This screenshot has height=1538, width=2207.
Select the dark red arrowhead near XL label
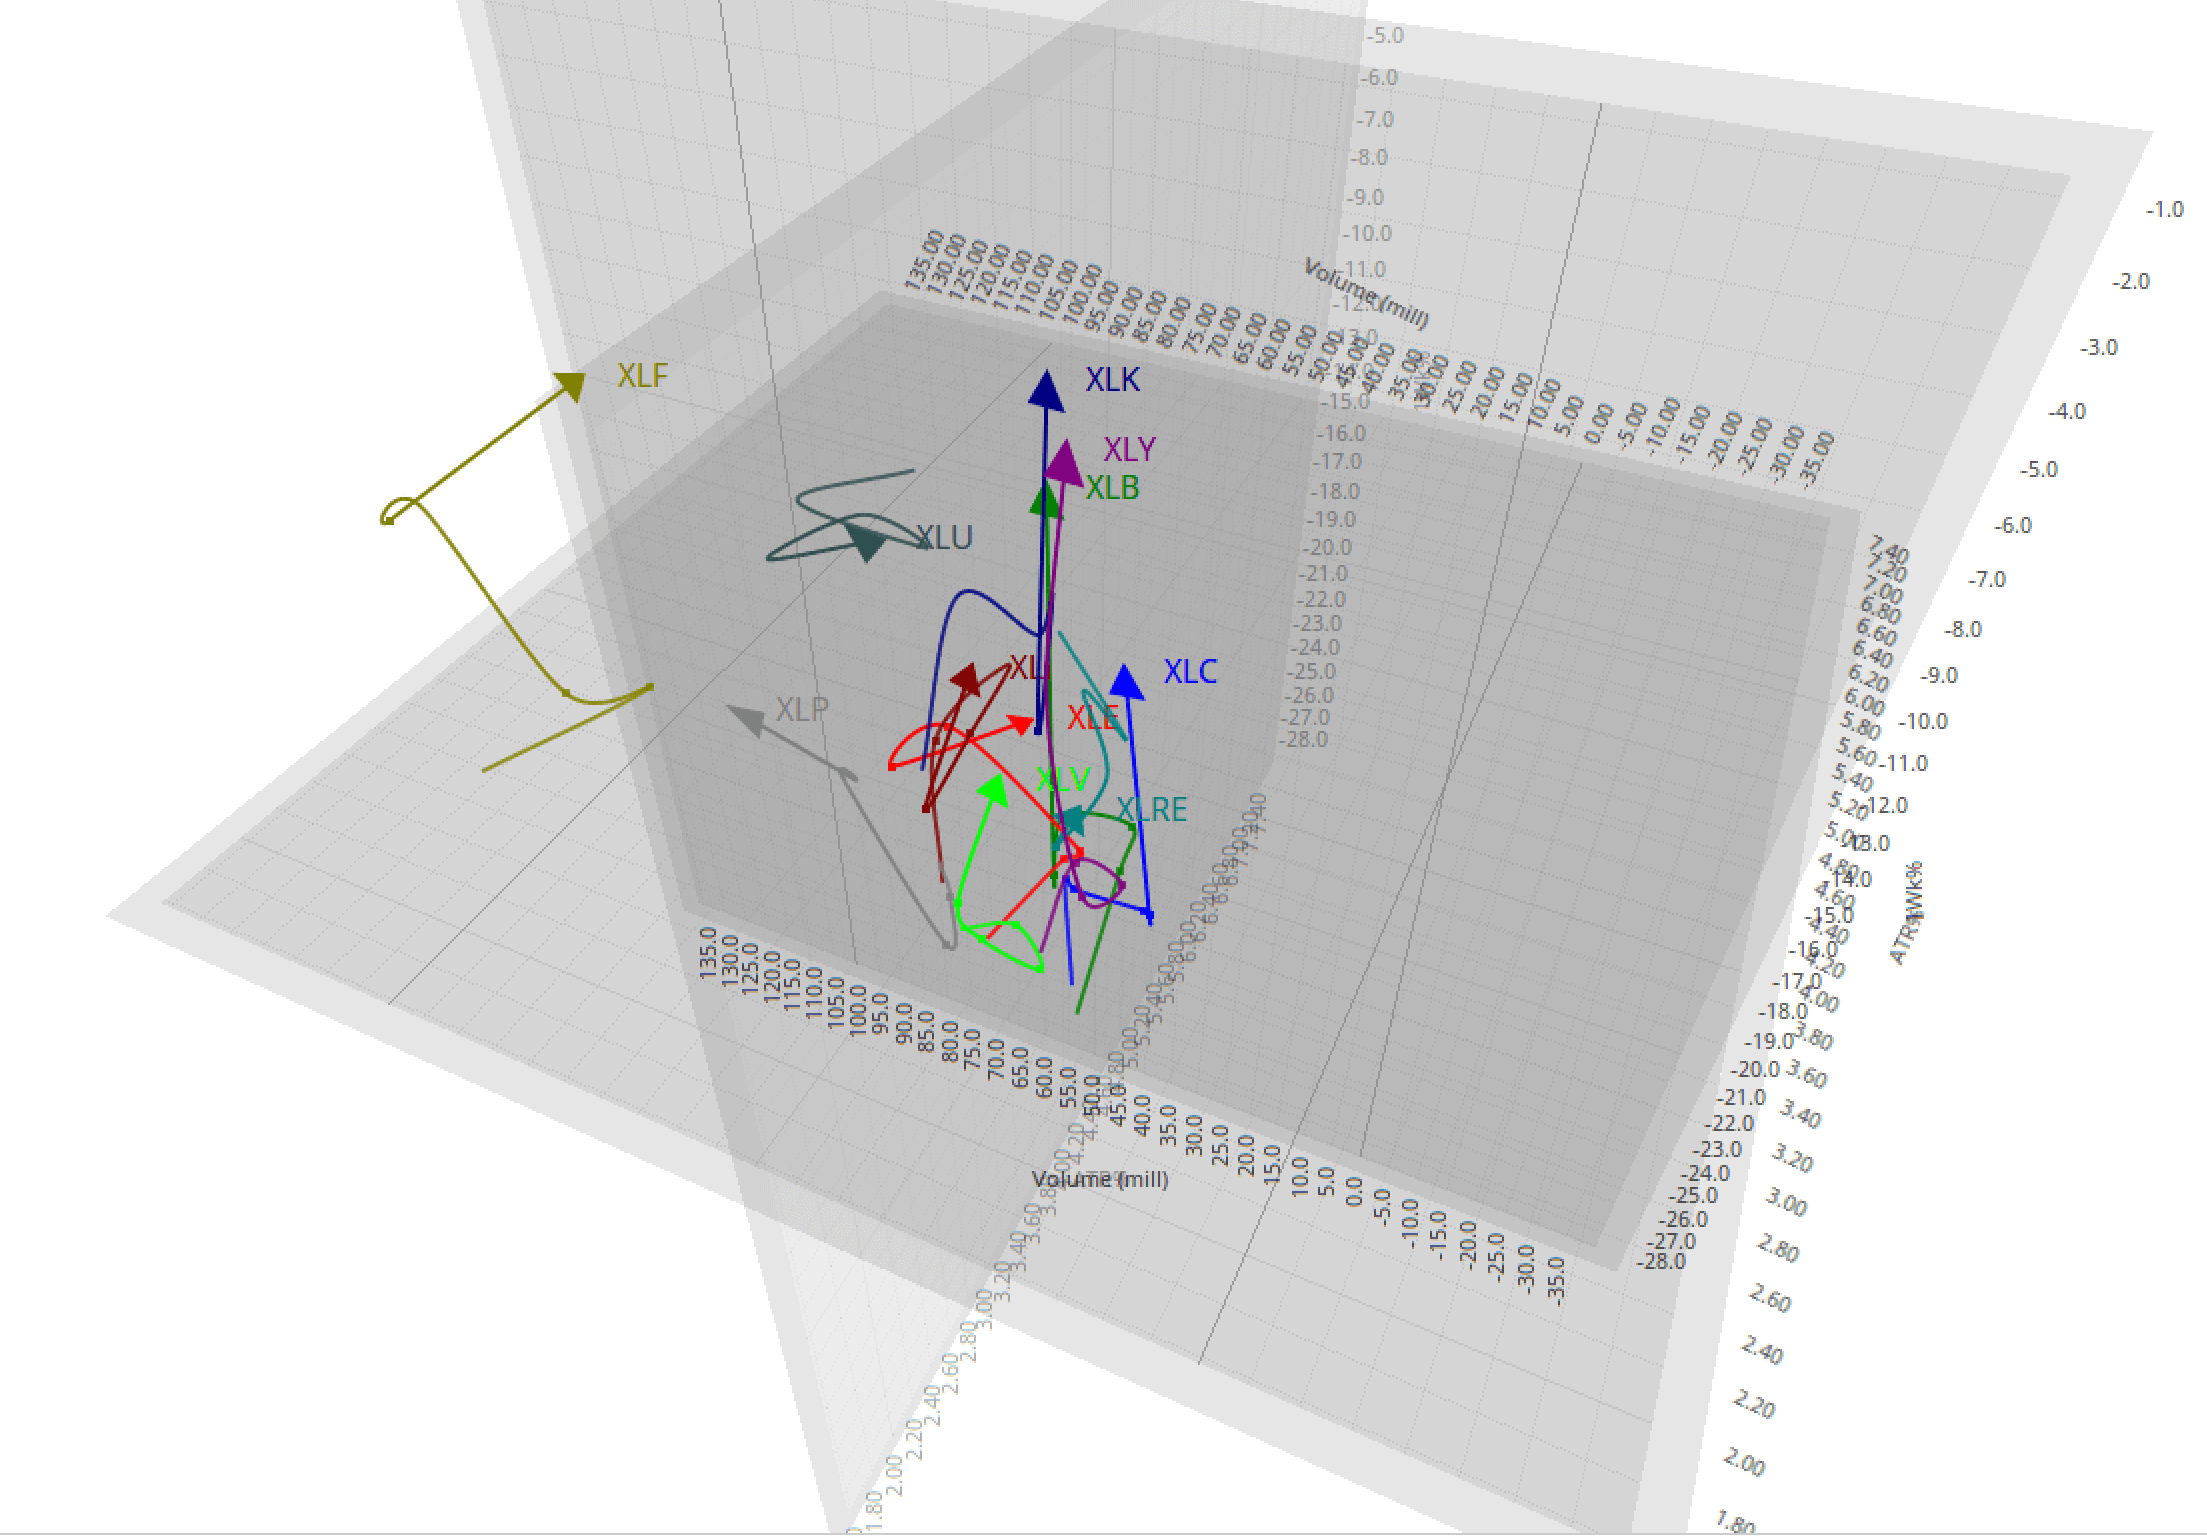pos(967,681)
